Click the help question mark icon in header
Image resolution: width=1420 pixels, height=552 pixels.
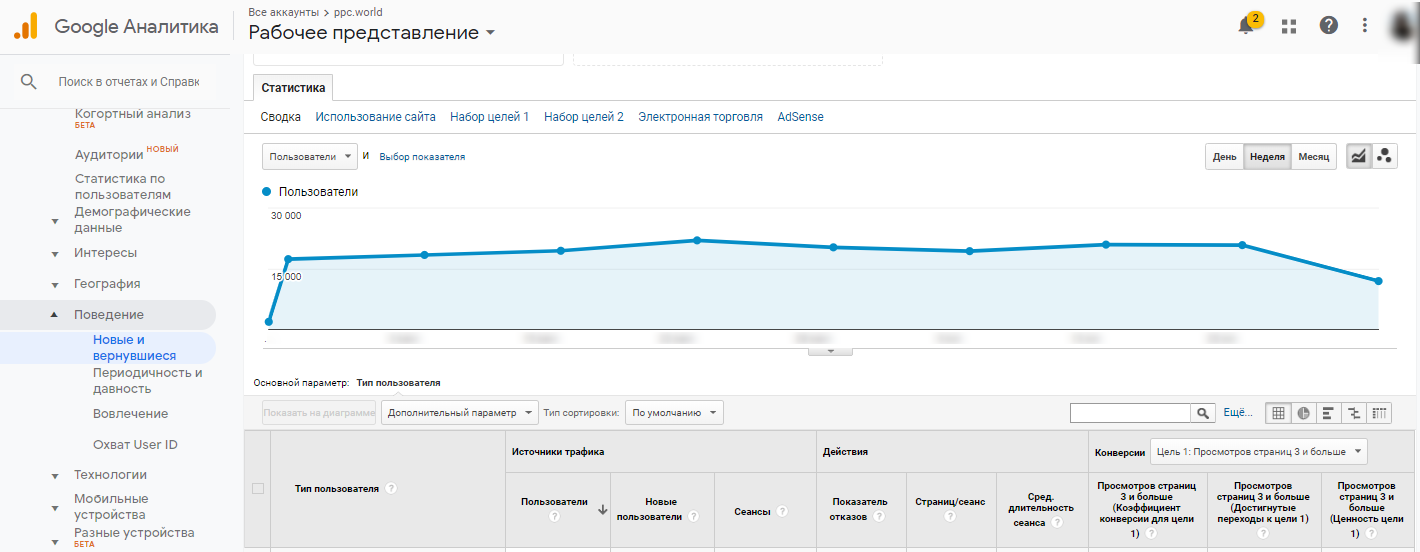coord(1328,26)
